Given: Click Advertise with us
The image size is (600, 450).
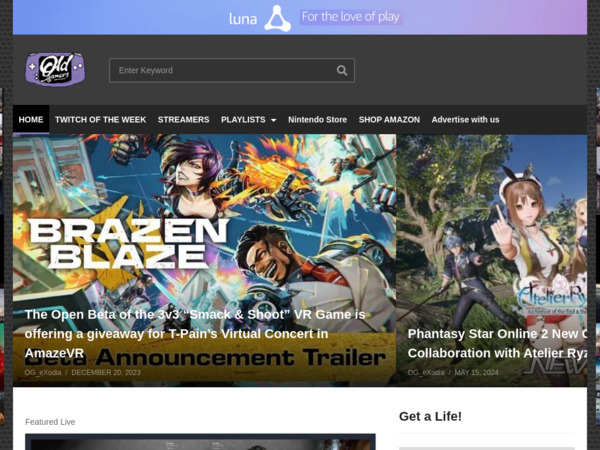Looking at the screenshot, I should tap(465, 120).
